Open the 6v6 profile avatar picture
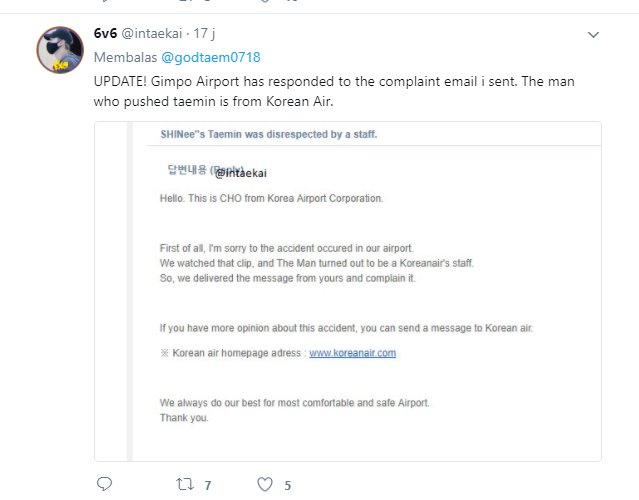Image resolution: width=639 pixels, height=500 pixels. [x=59, y=49]
